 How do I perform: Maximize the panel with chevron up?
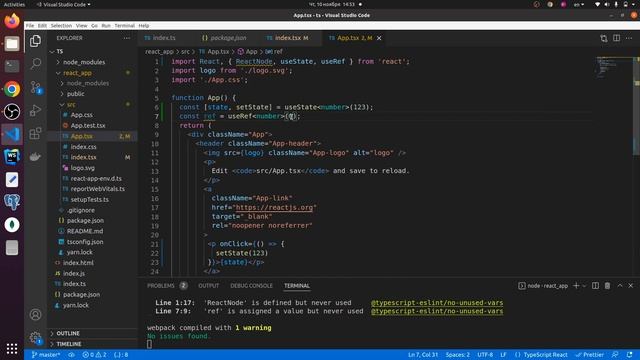[x=620, y=286]
